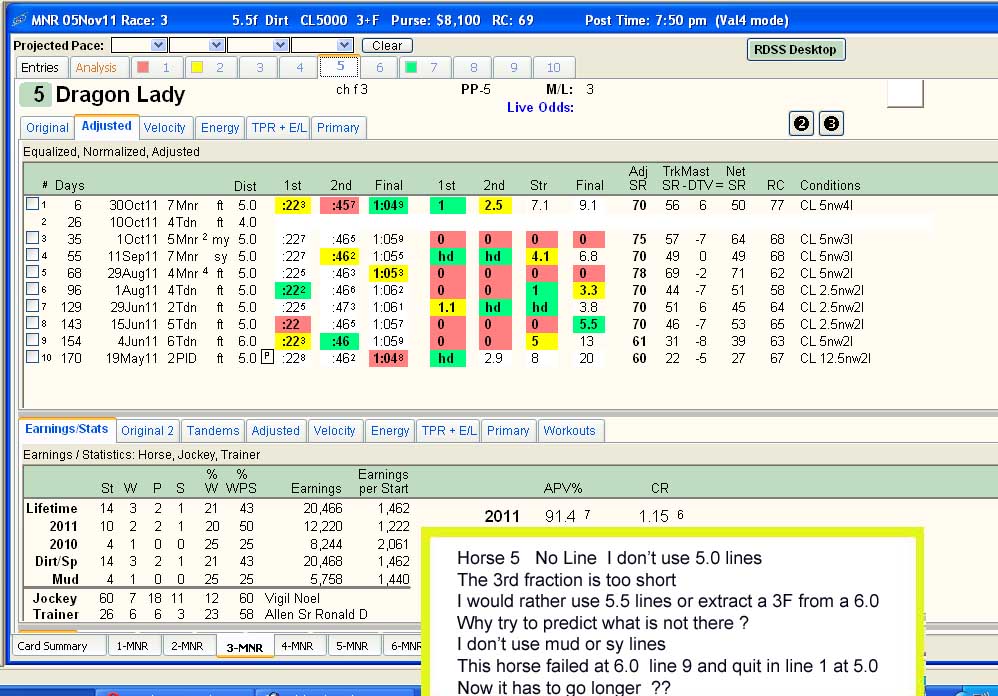
Task: Select horse tab 1 with red marker
Action: 157,67
